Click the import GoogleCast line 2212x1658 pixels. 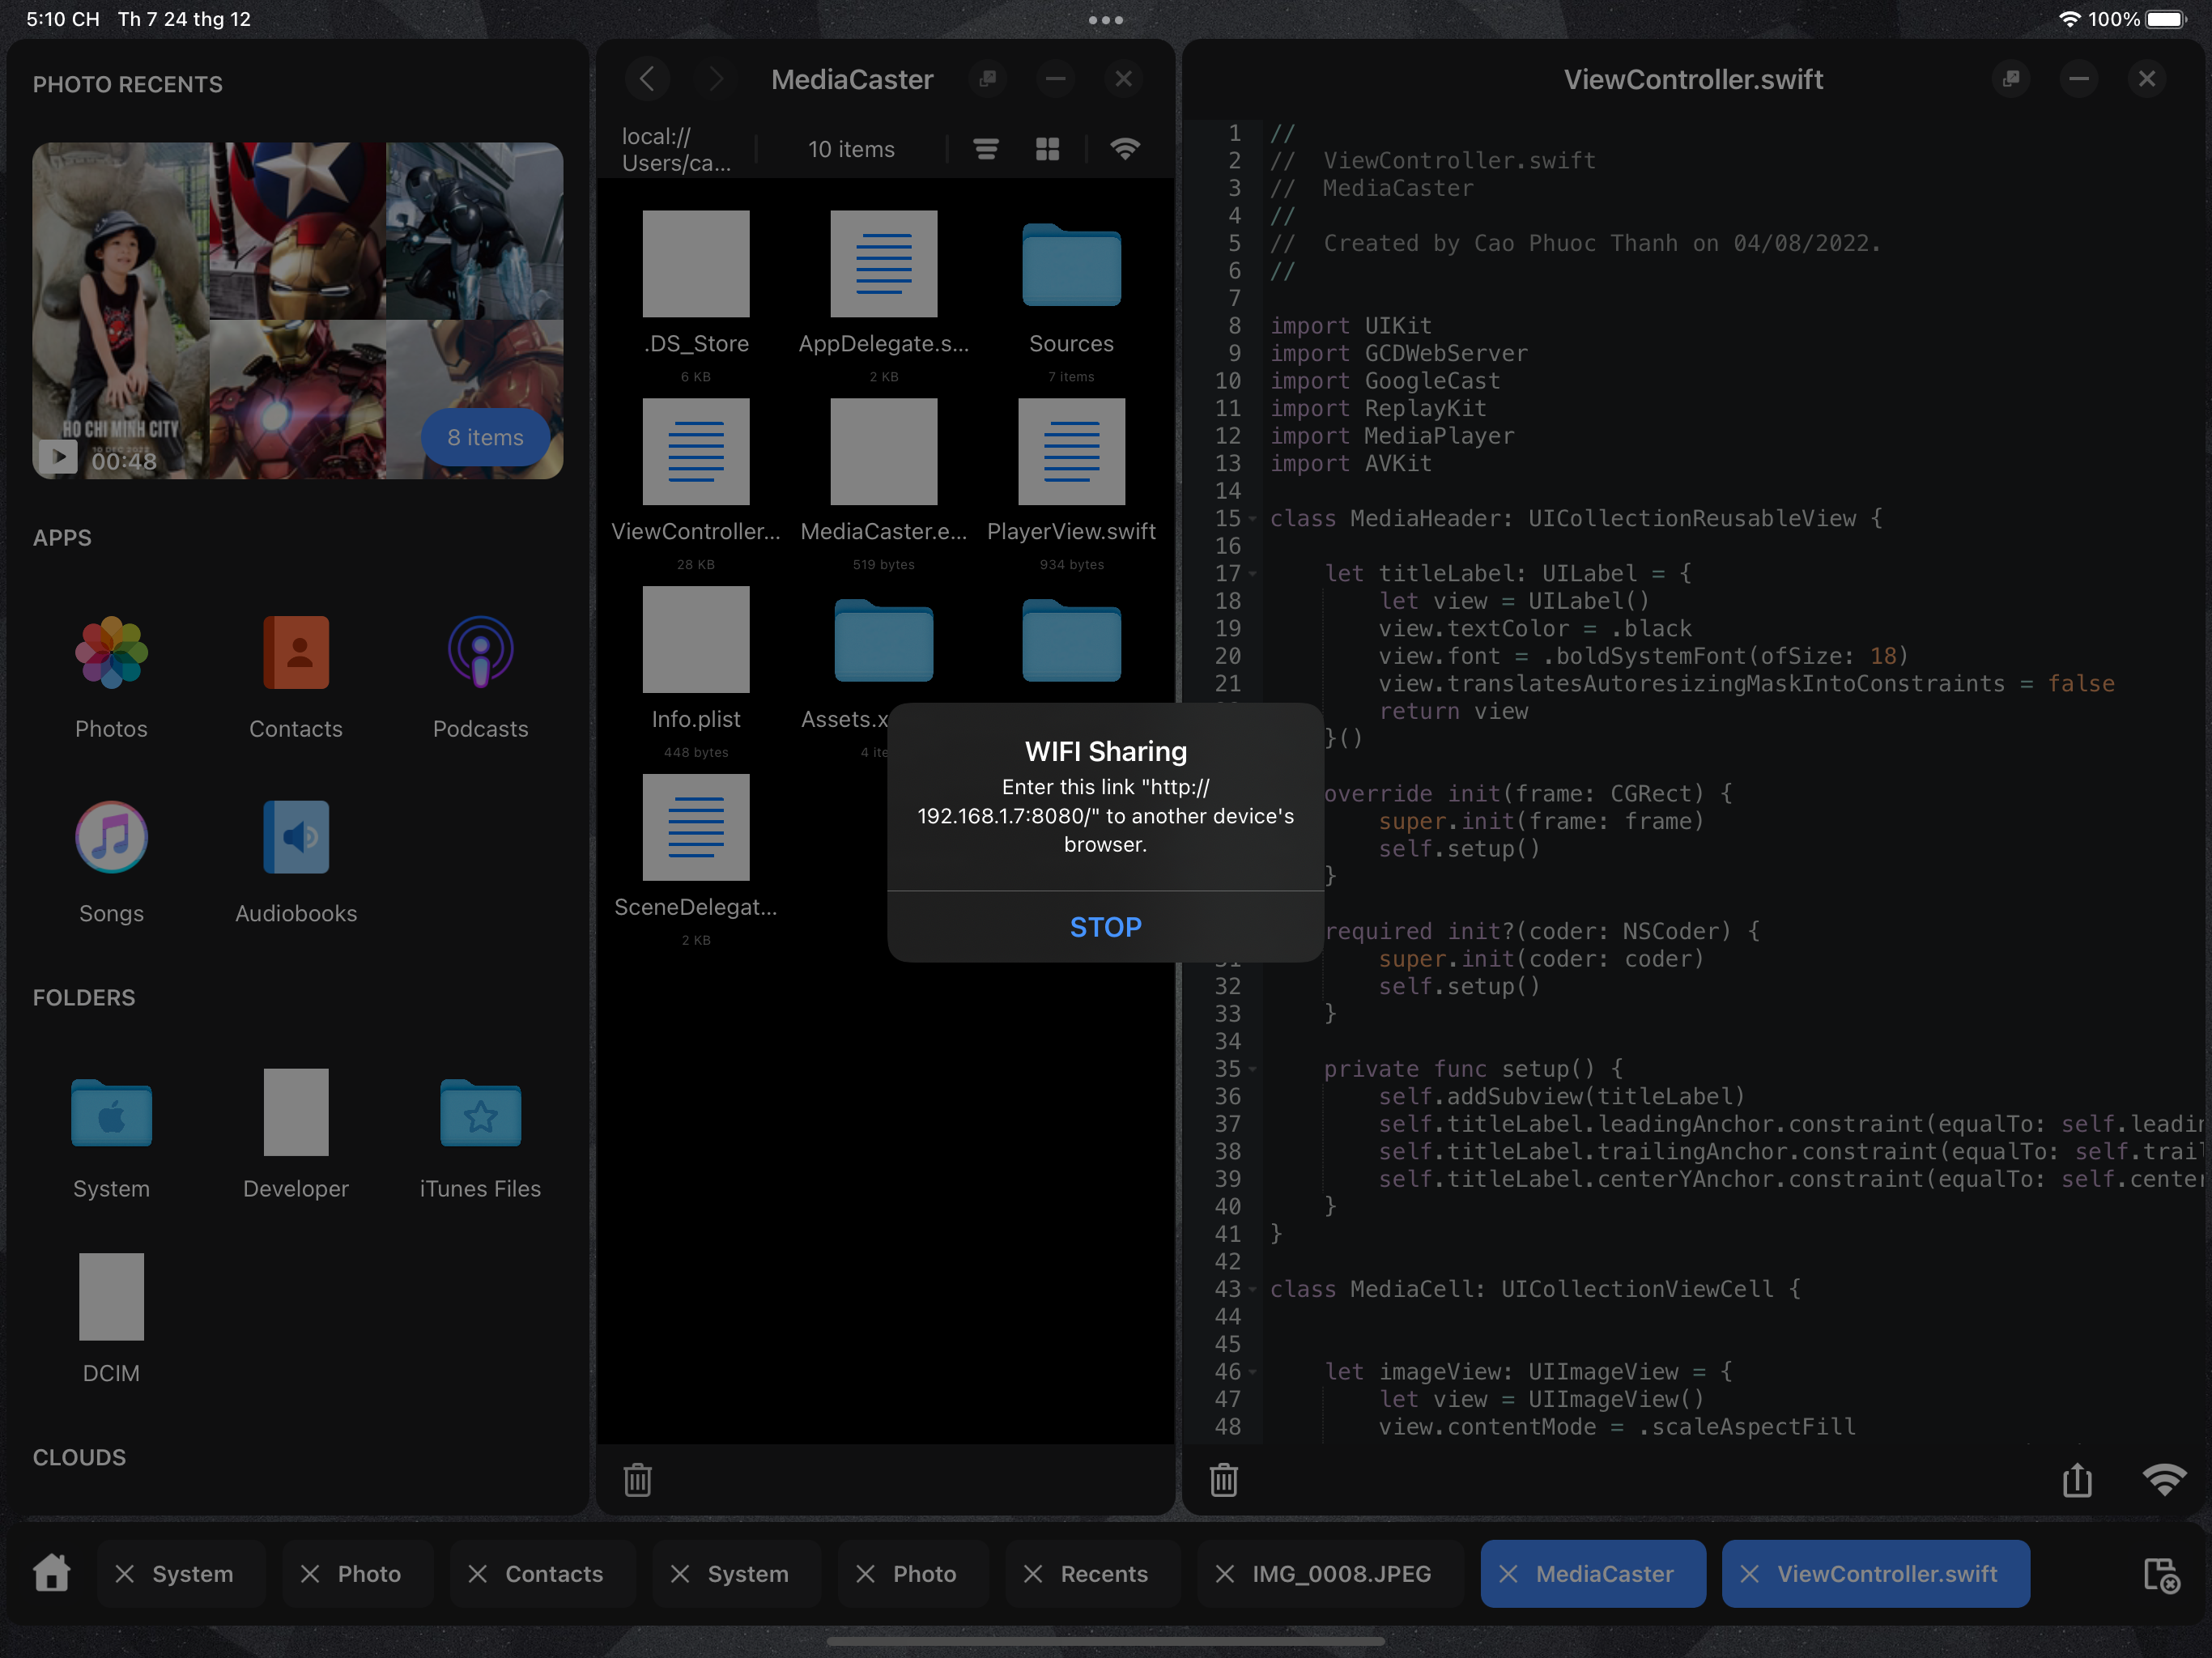(x=1384, y=381)
